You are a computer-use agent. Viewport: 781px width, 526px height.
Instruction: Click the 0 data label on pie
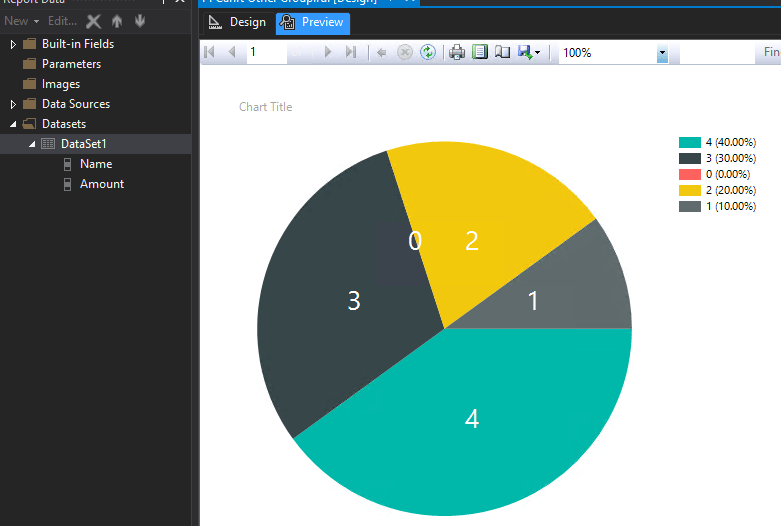tap(415, 241)
